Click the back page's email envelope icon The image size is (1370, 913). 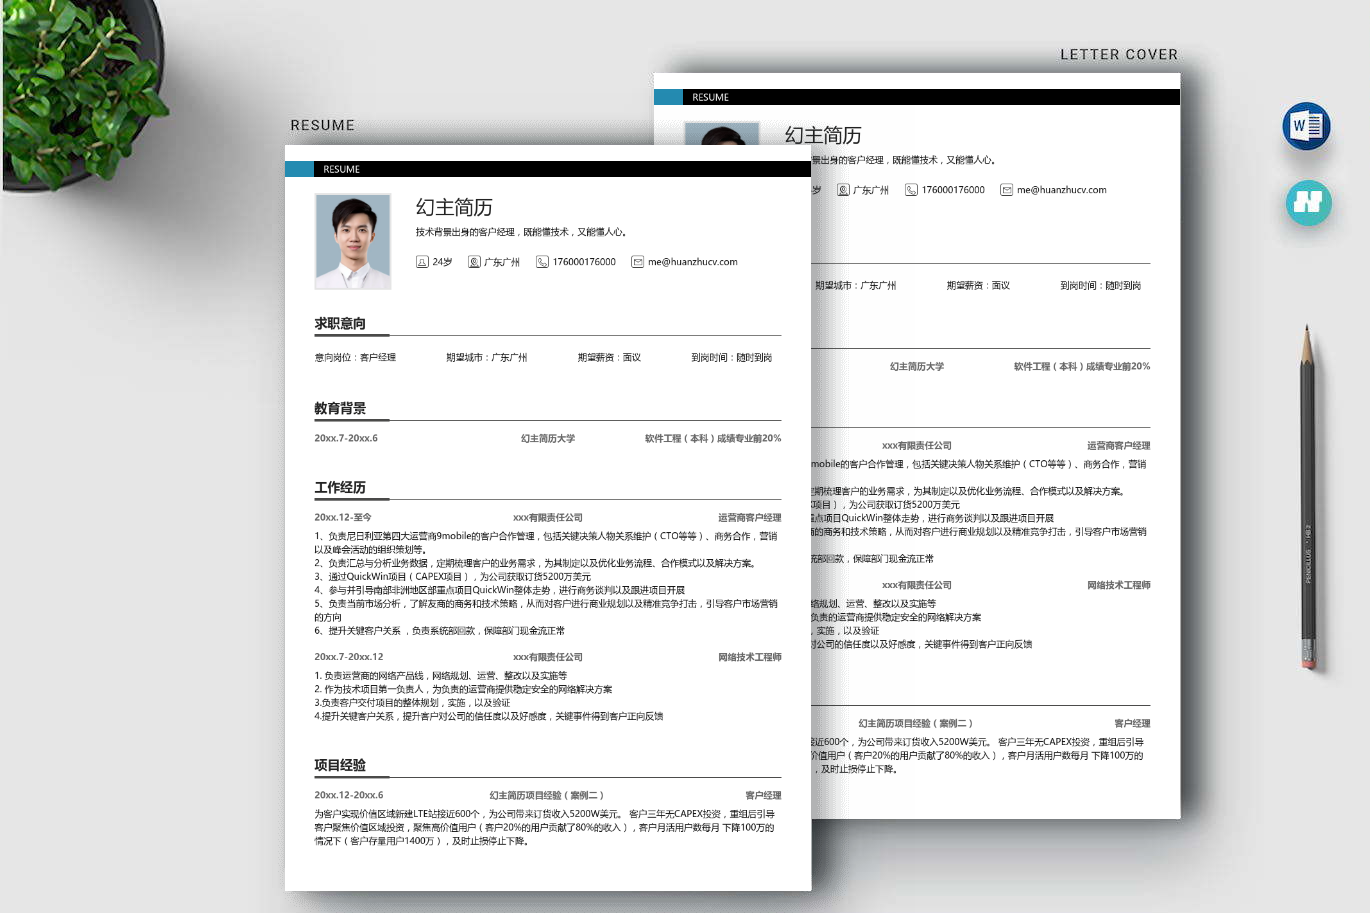[1007, 190]
